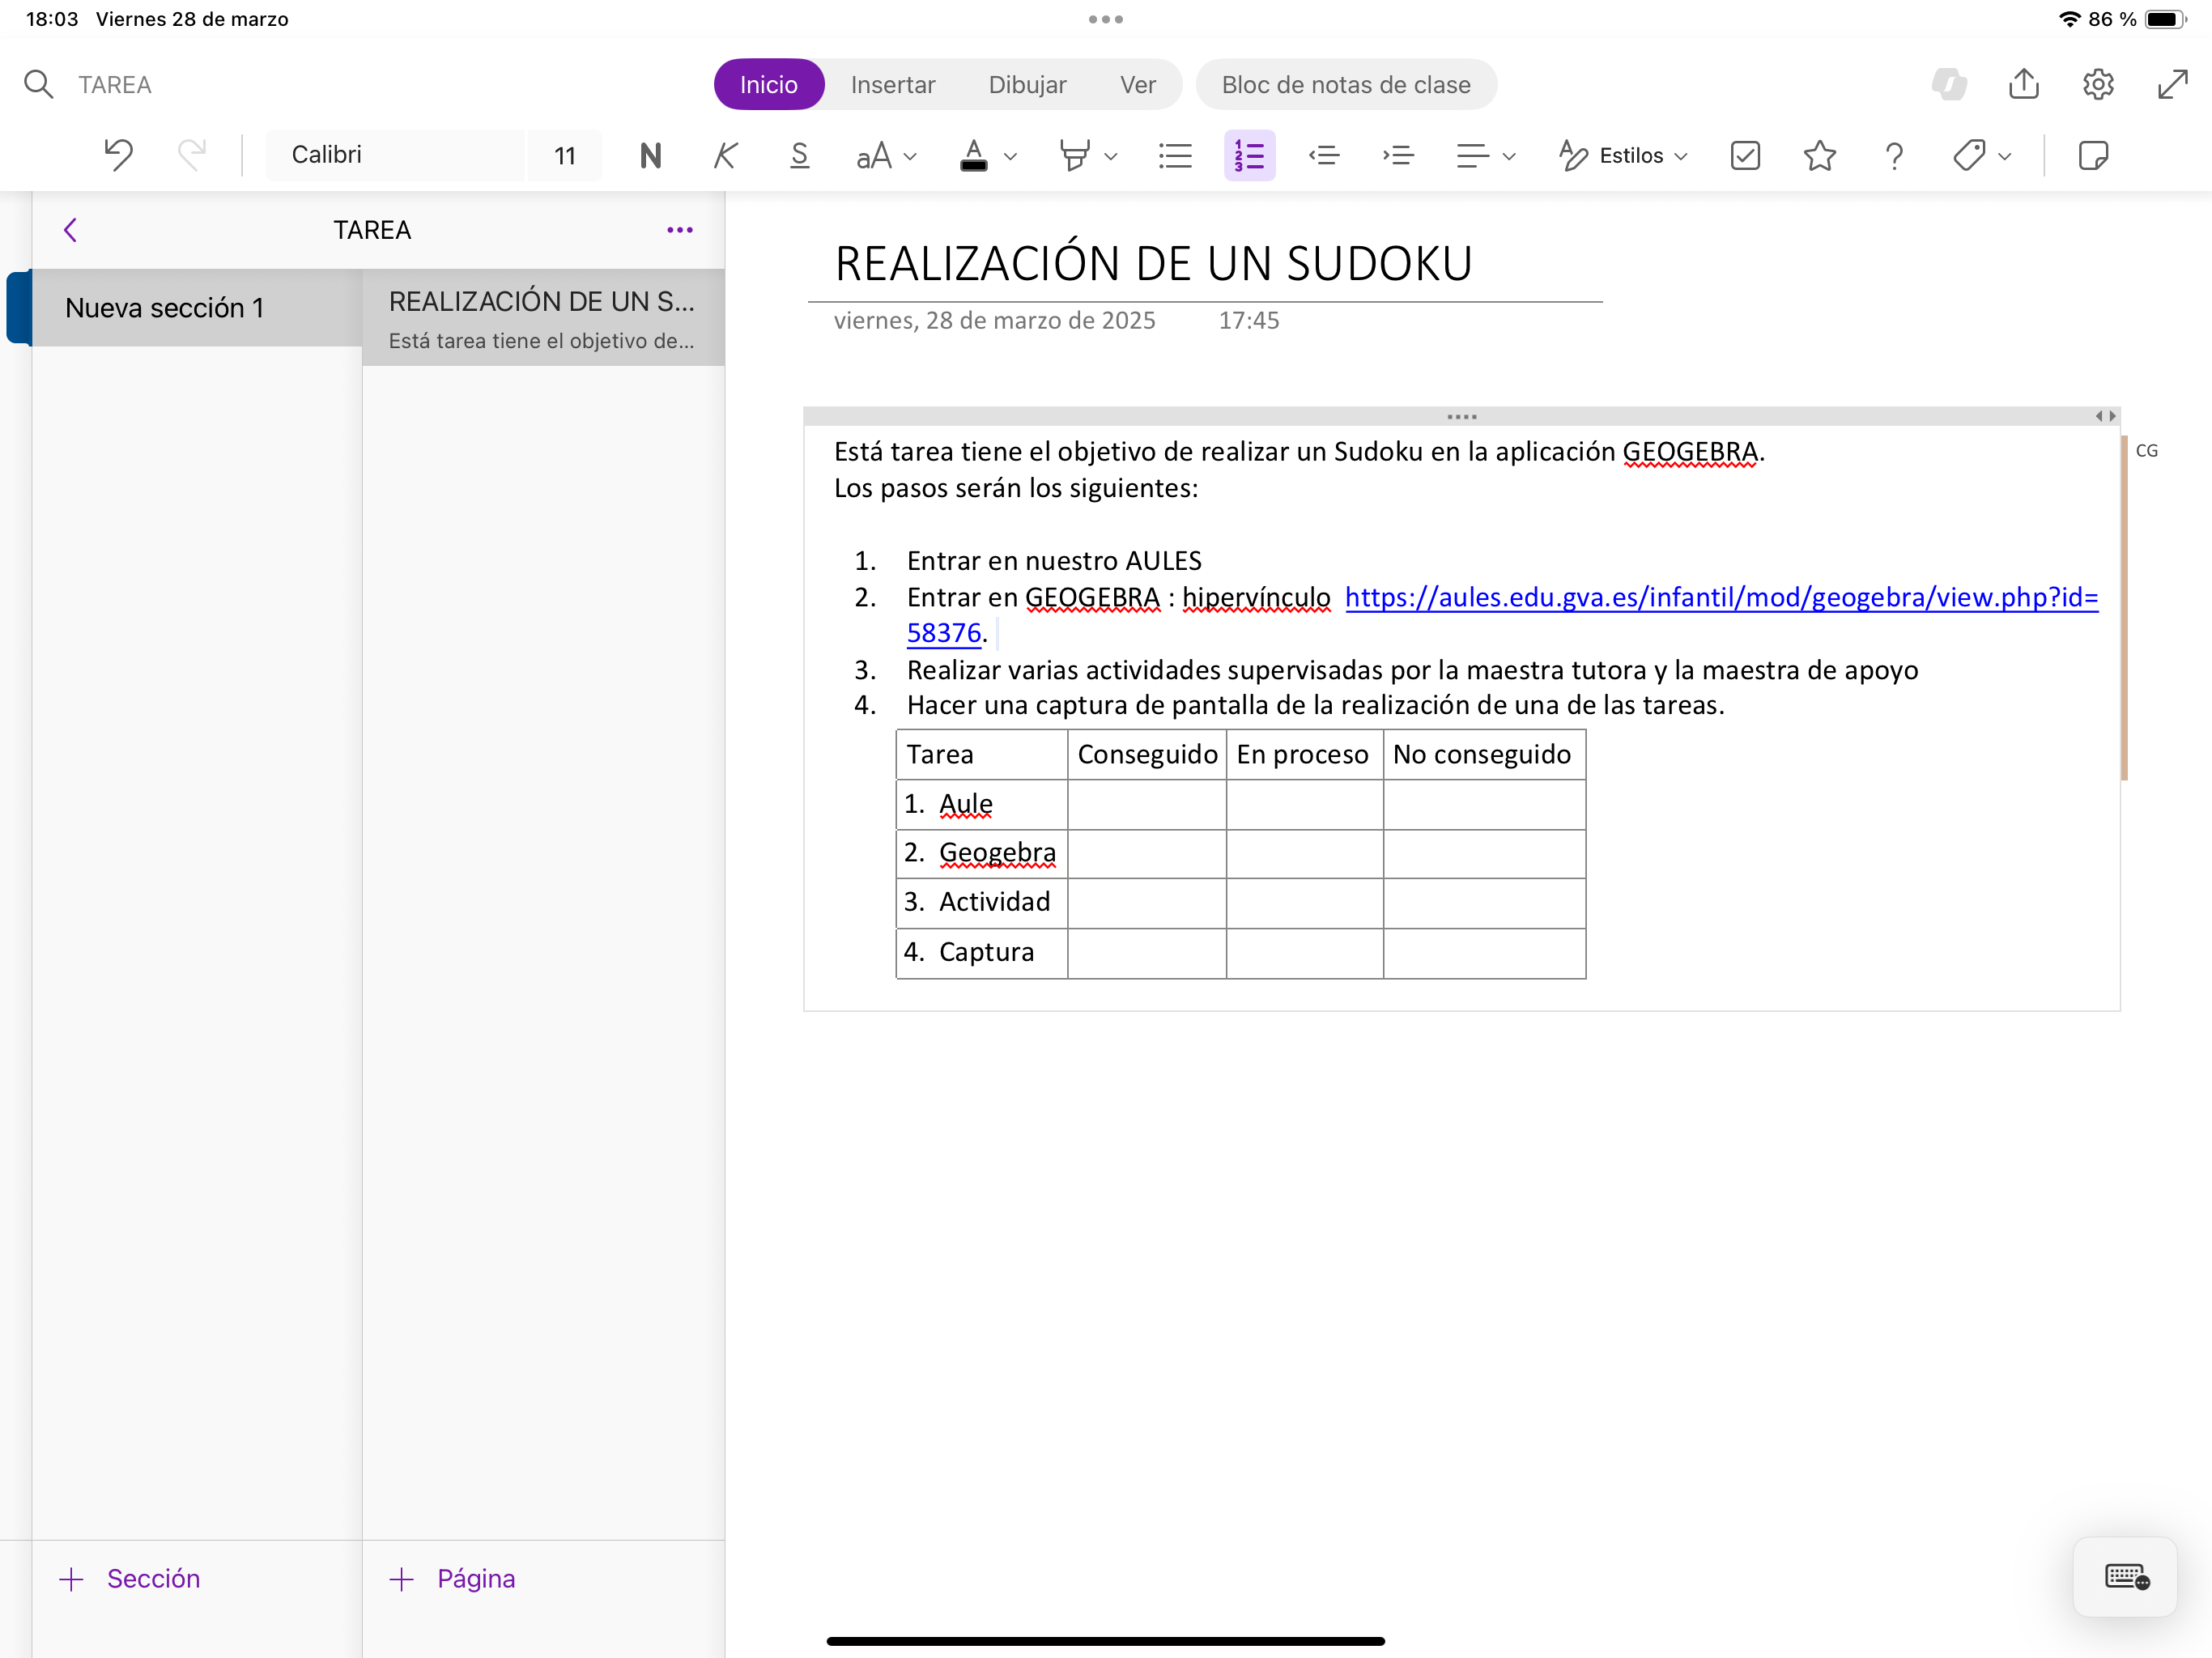The image size is (2212, 1658).
Task: Open the Insertar ribbon tab
Action: [x=893, y=84]
